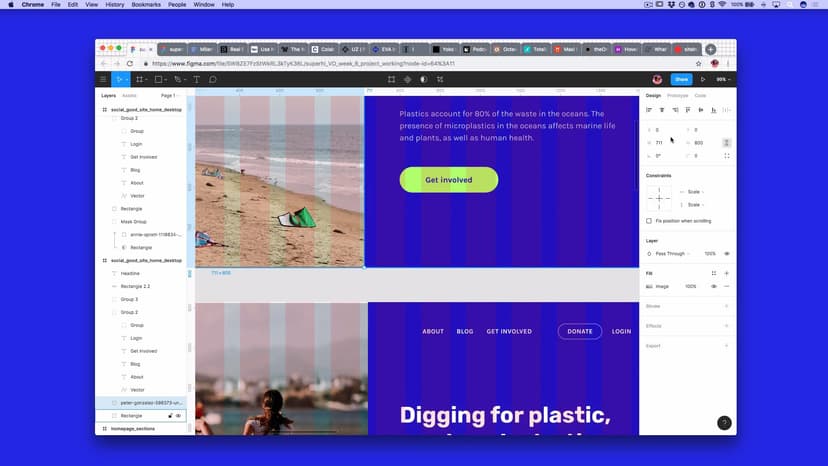Click the Image fill thumbnail swatch
The width and height of the screenshot is (828, 466).
(x=650, y=286)
